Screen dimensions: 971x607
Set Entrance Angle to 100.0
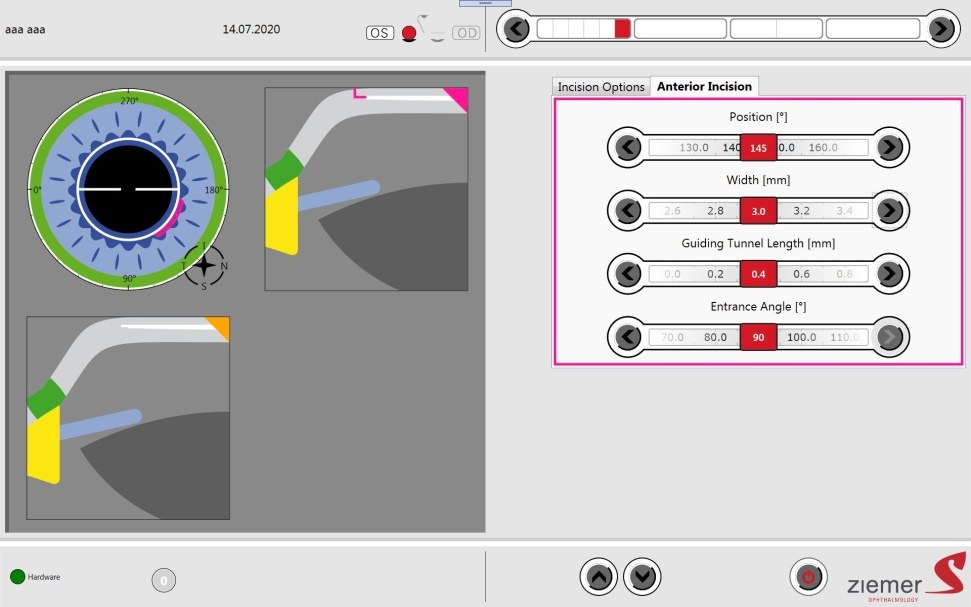tap(801, 337)
